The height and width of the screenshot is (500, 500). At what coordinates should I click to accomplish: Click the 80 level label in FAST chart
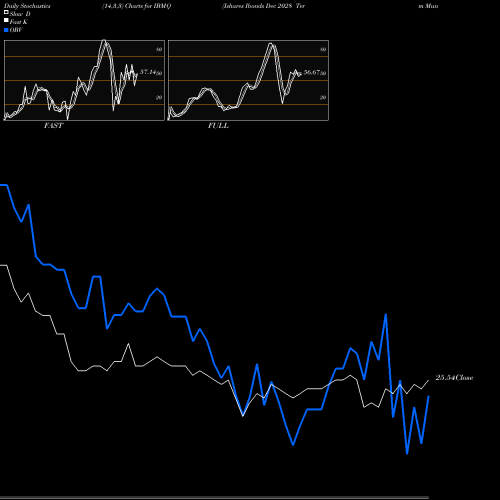pyautogui.click(x=159, y=49)
